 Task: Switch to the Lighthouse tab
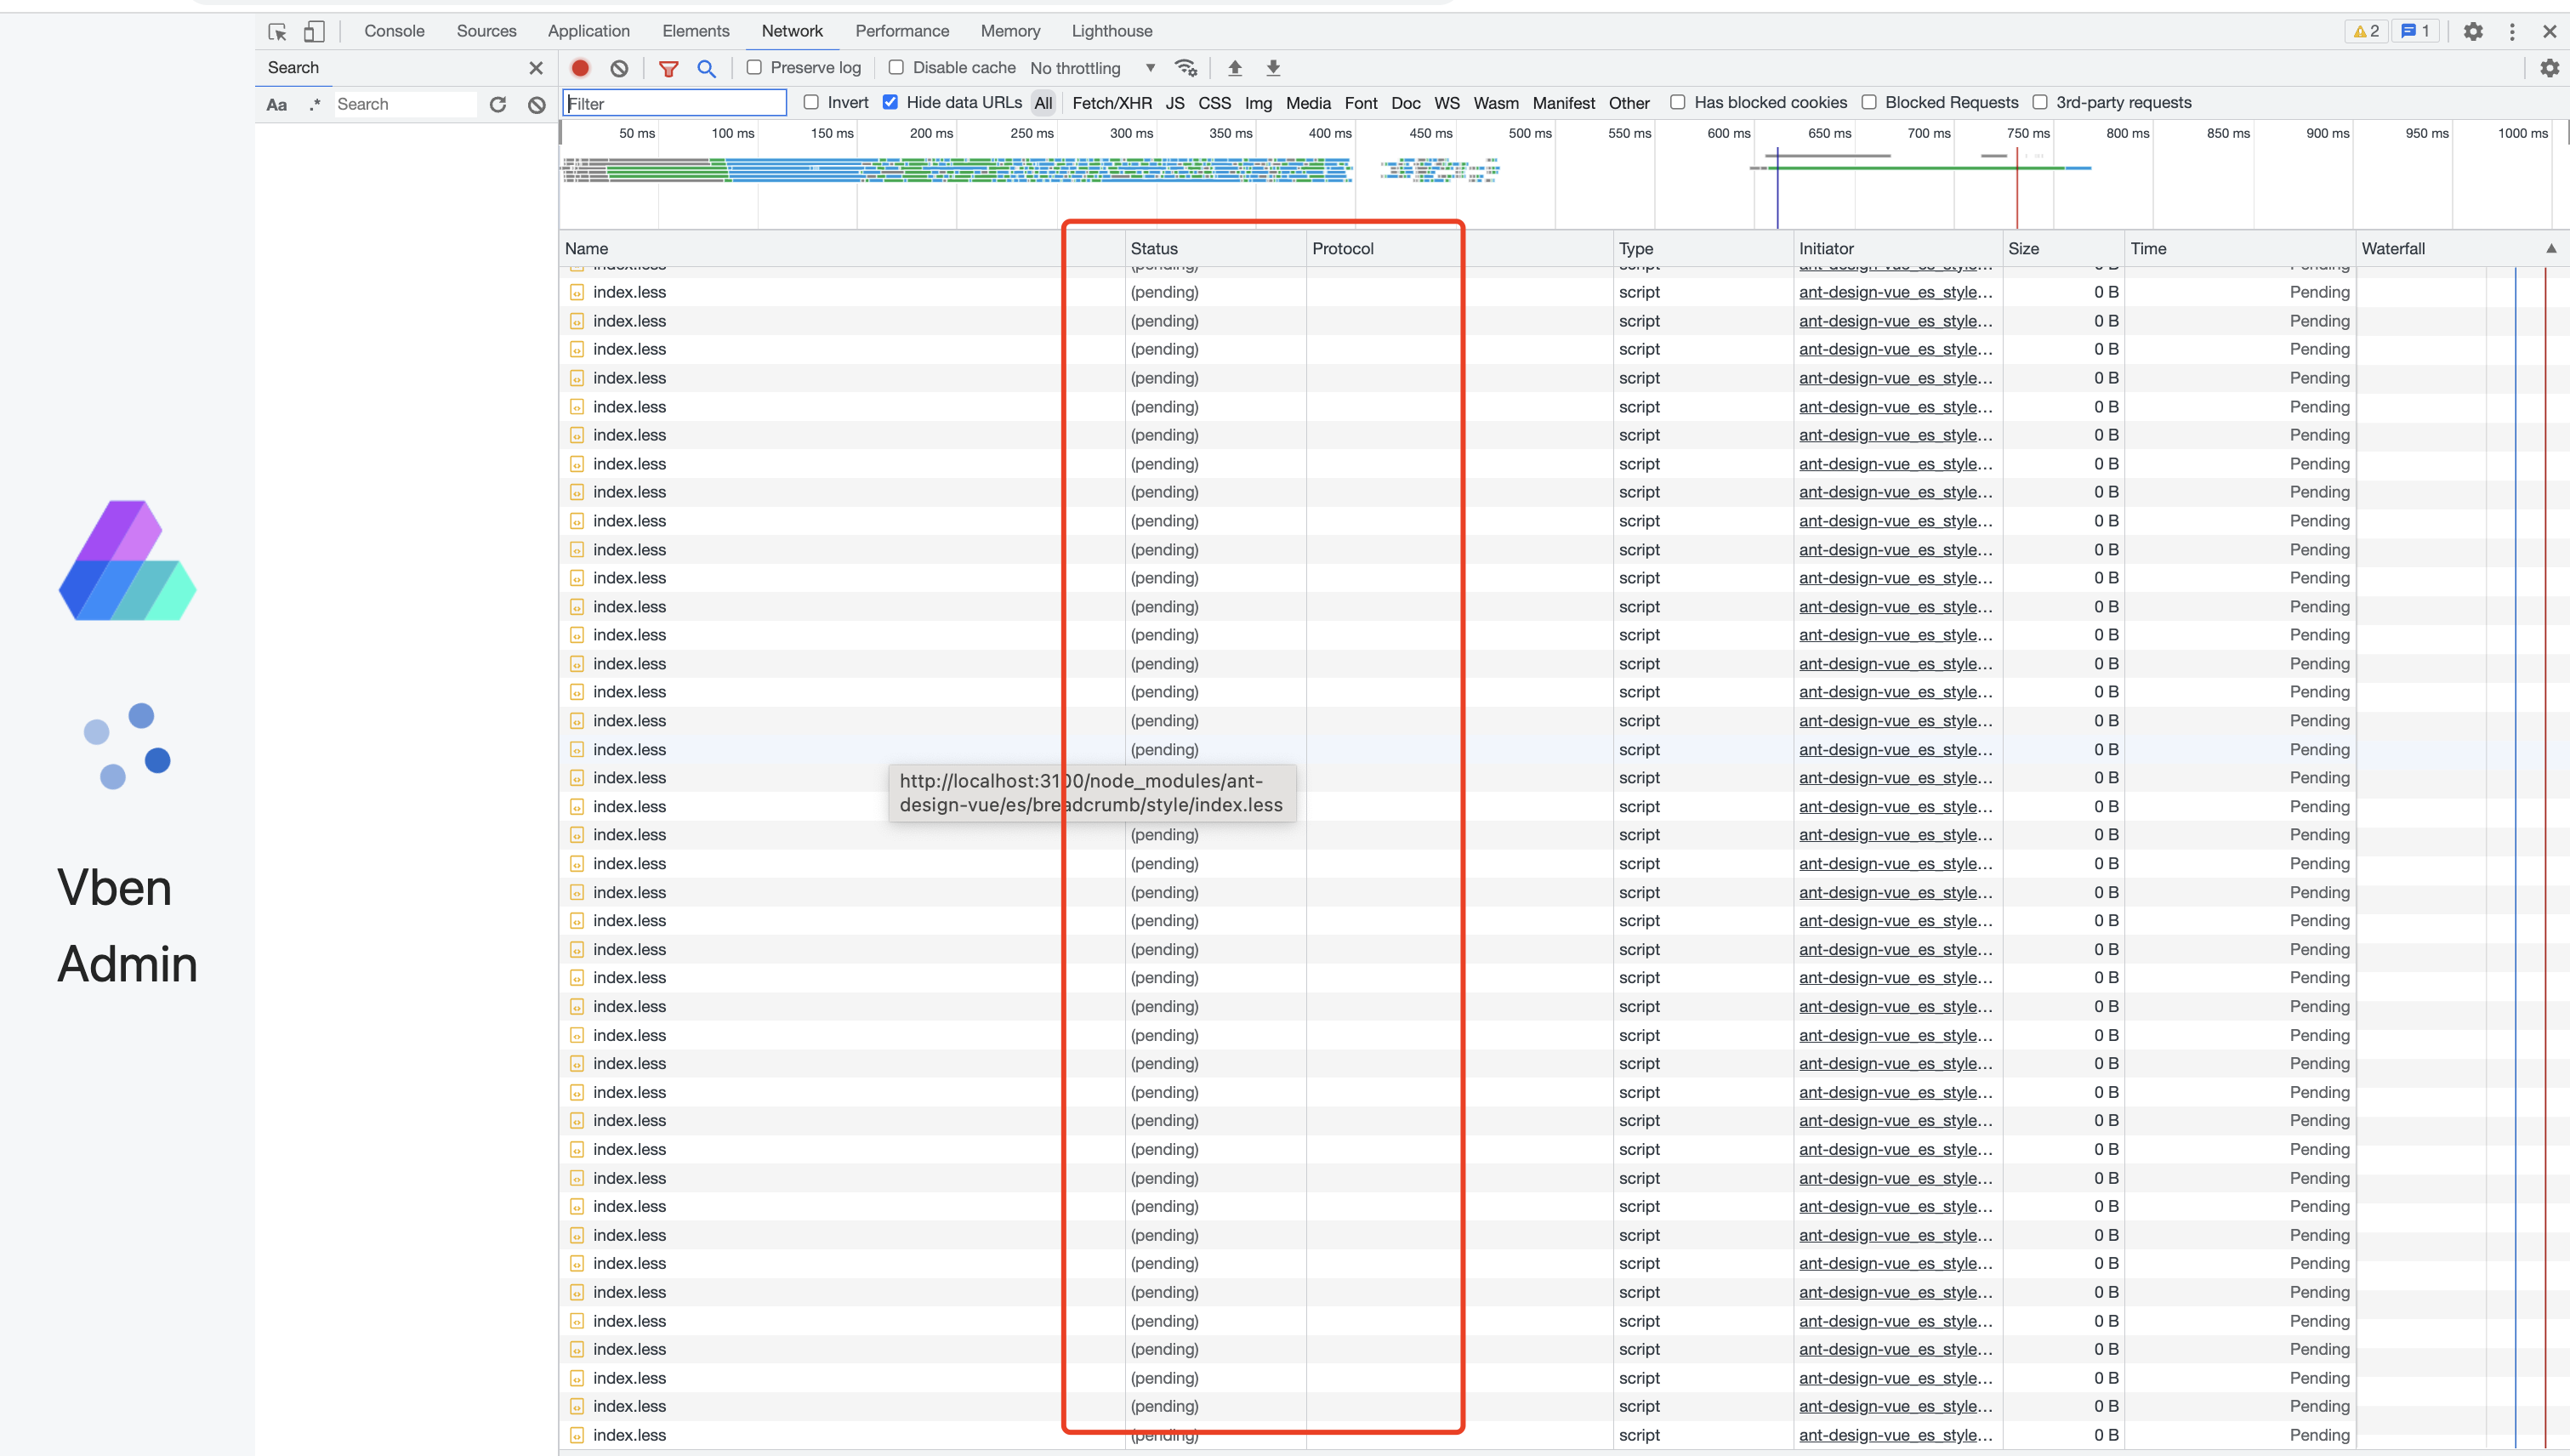click(x=1111, y=31)
